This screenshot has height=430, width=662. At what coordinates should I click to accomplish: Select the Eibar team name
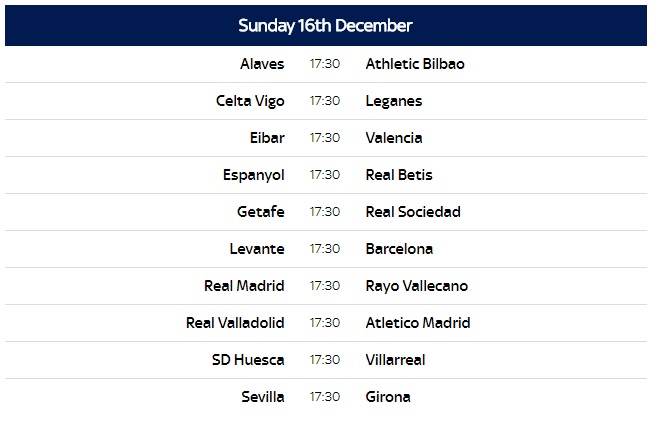pos(267,138)
